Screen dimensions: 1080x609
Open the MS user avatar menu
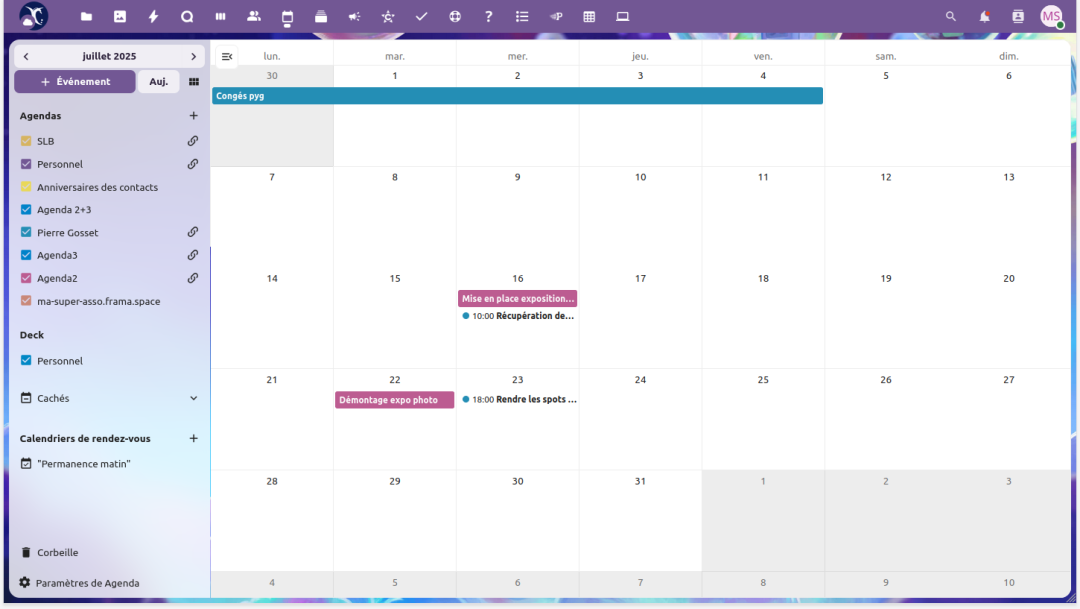pyautogui.click(x=1051, y=16)
